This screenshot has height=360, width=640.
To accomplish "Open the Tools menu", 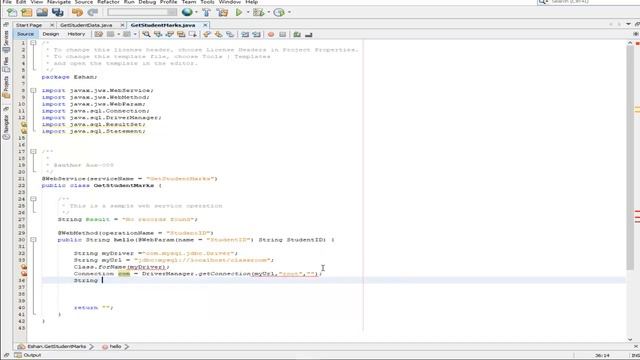I will [207, 2].
